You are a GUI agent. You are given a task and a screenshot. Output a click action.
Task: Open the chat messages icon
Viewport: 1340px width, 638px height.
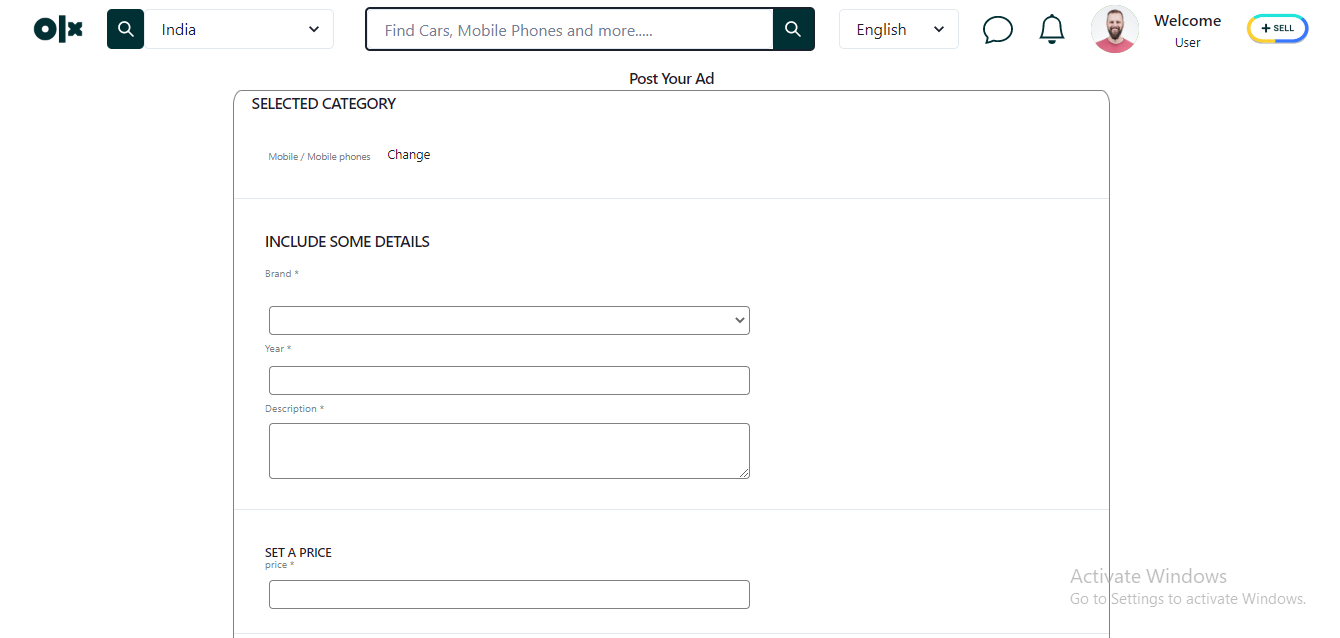click(998, 29)
